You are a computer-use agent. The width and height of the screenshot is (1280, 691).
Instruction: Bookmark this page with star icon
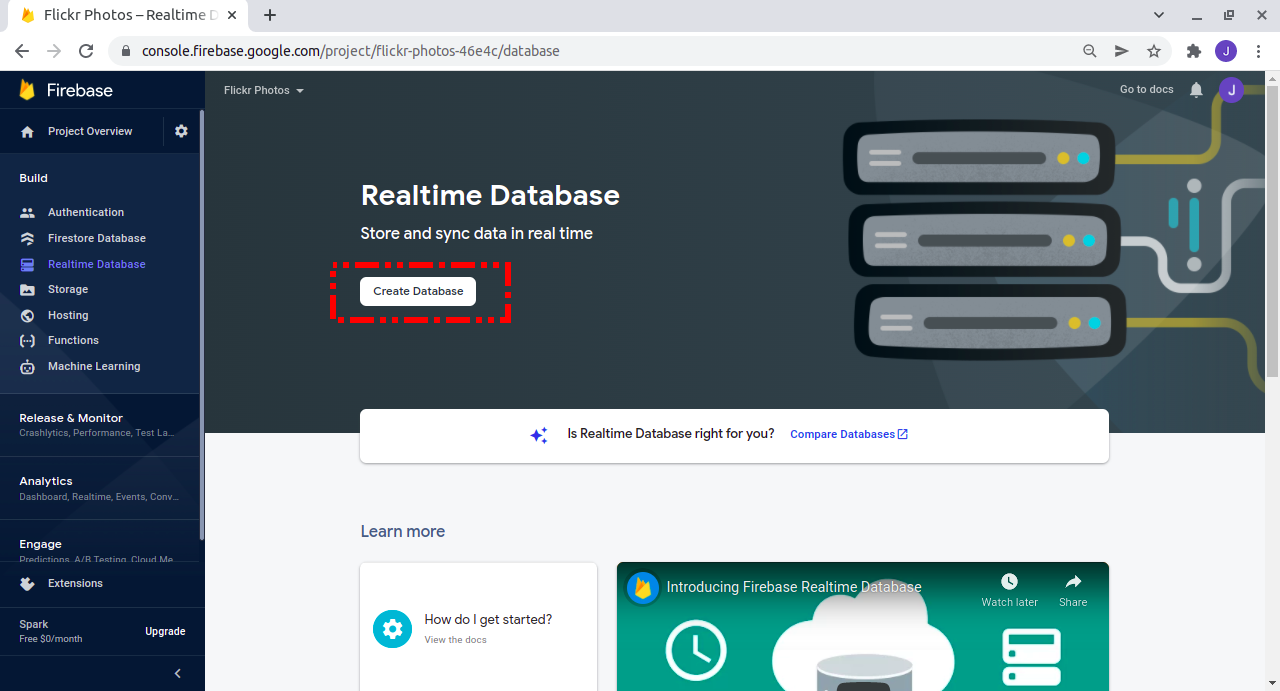(x=1154, y=51)
